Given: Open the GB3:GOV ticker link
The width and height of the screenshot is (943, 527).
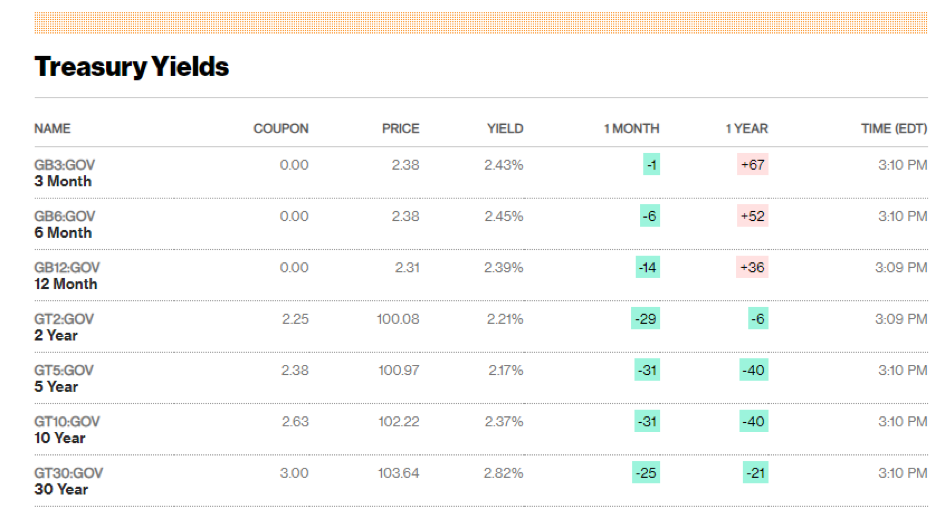Looking at the screenshot, I should tap(64, 165).
